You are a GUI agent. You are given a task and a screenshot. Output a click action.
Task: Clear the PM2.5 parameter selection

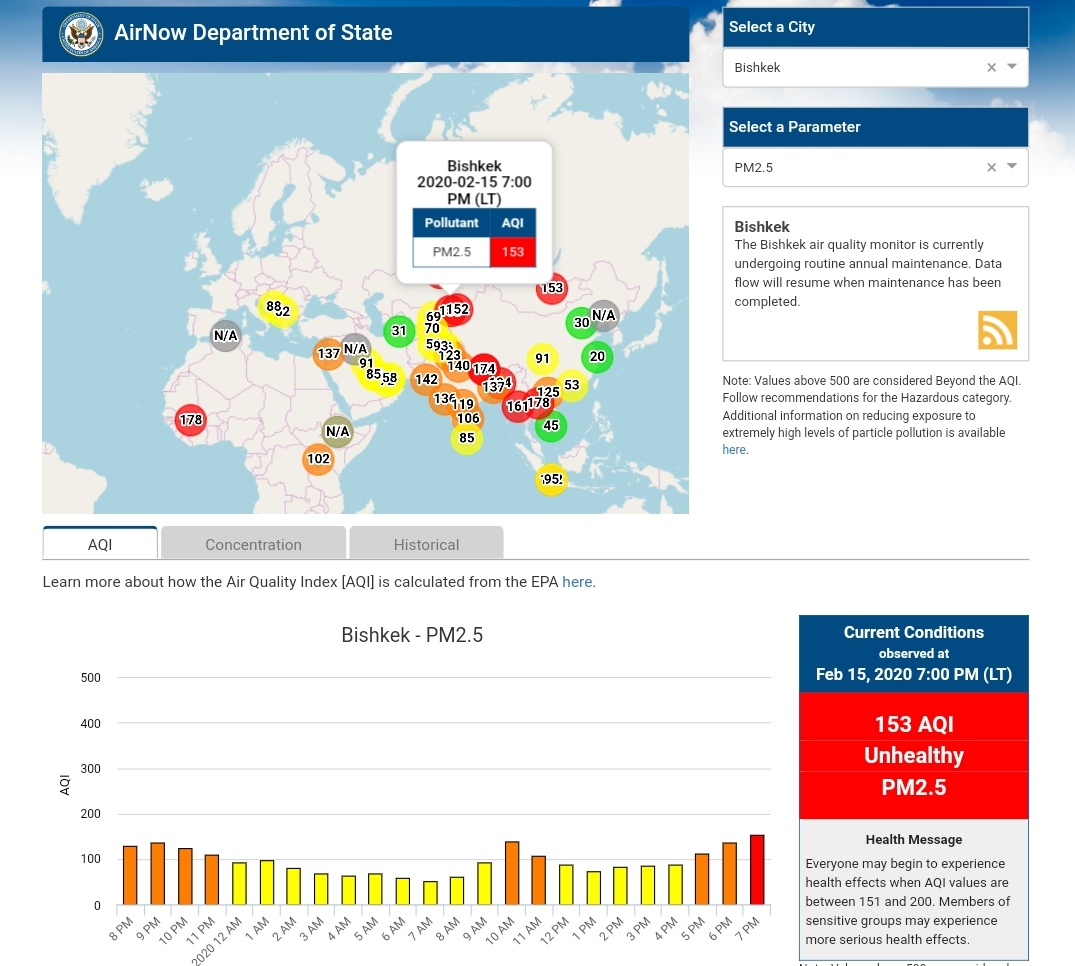pos(991,168)
